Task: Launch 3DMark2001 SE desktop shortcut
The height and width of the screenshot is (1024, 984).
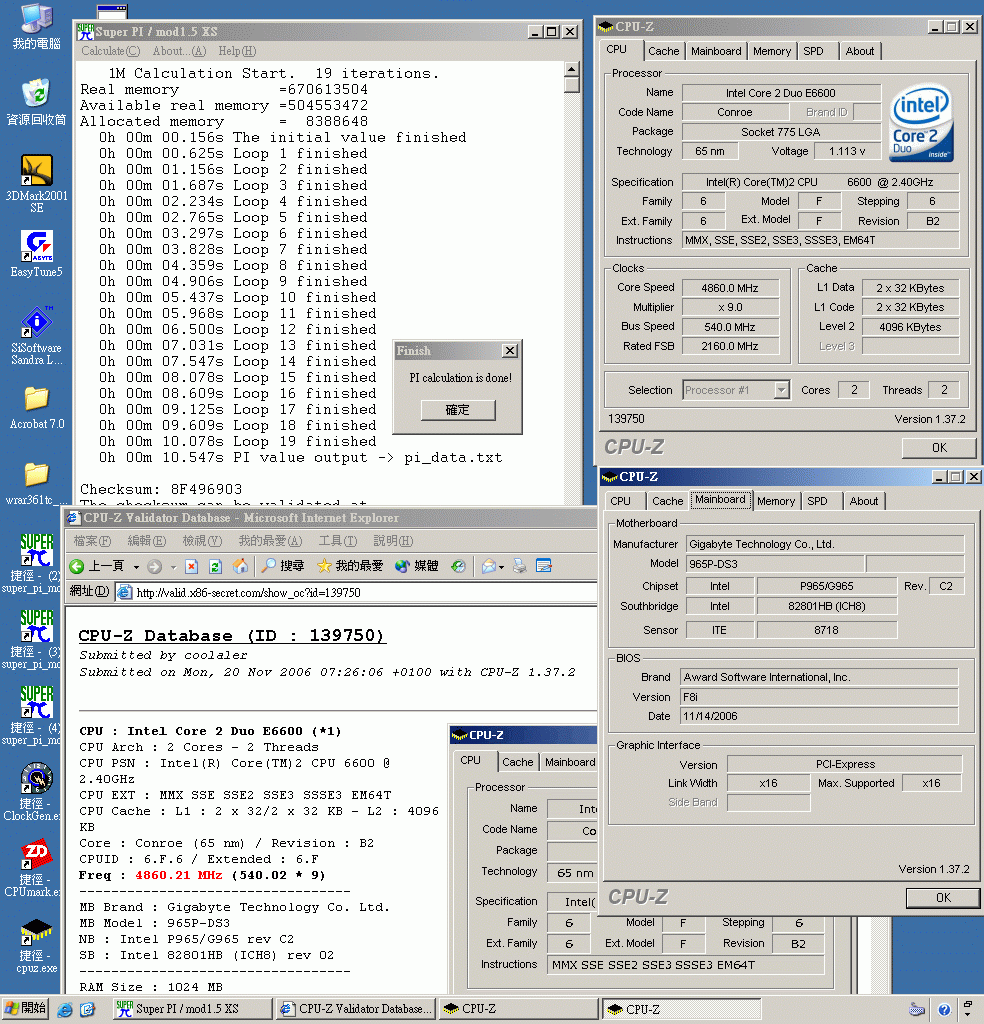Action: click(x=37, y=184)
